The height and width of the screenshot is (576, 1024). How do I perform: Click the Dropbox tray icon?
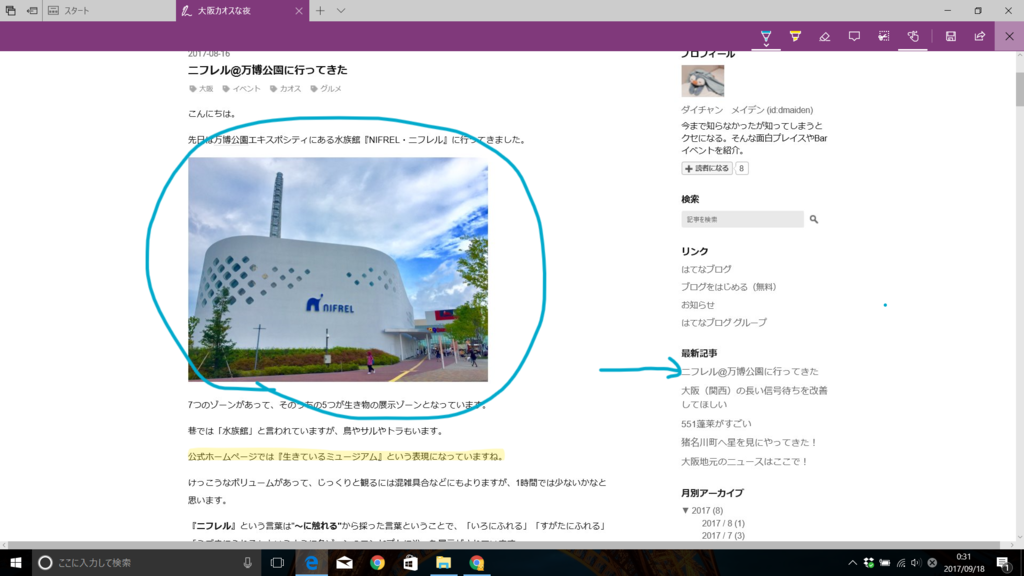(x=869, y=563)
